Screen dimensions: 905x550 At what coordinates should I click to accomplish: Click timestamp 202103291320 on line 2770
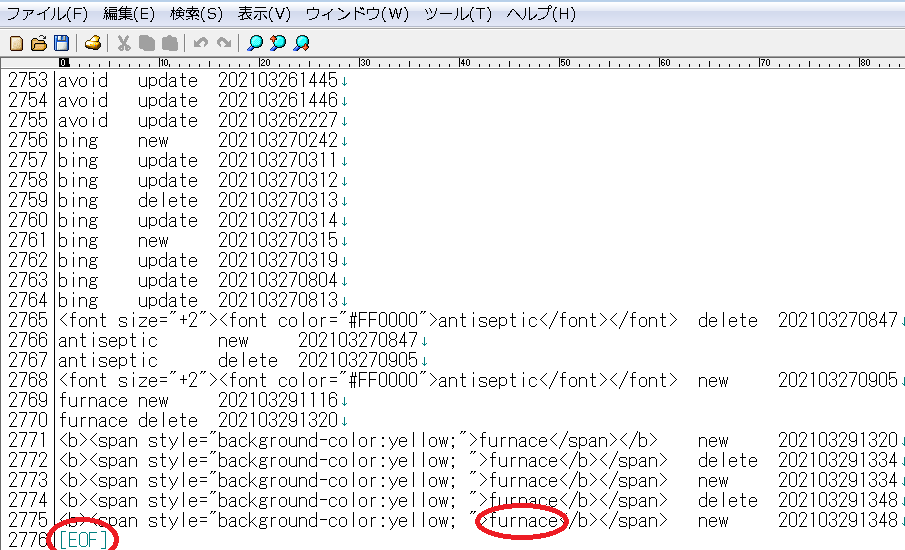(278, 420)
